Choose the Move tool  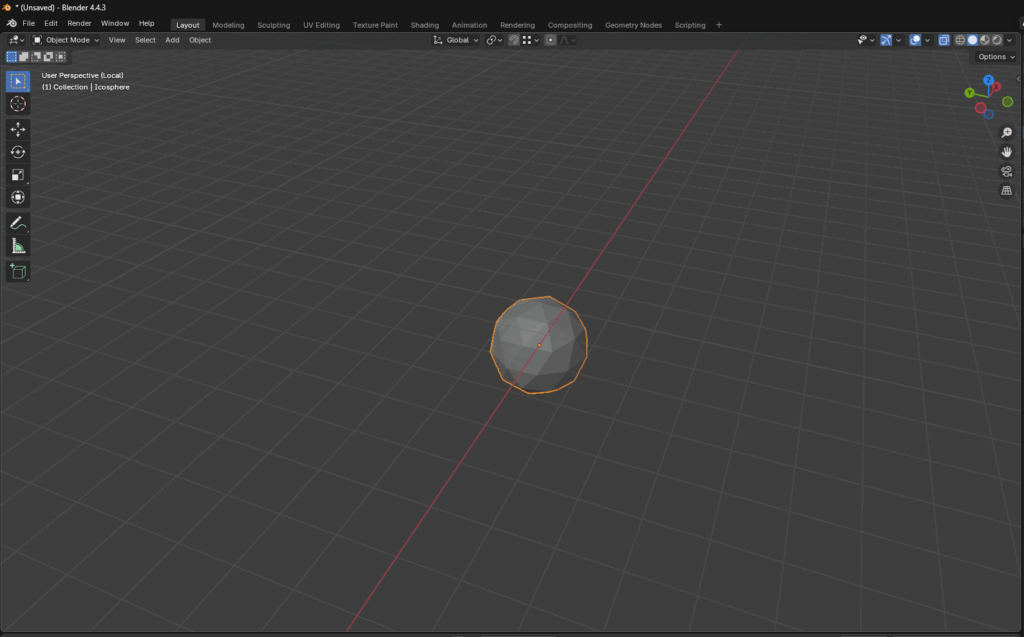point(18,129)
